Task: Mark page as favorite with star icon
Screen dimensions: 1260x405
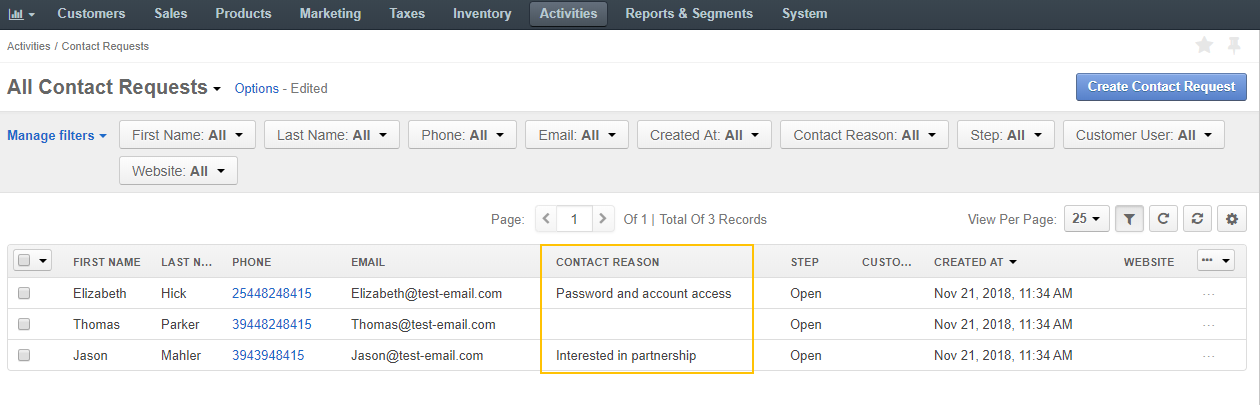Action: click(x=1205, y=45)
